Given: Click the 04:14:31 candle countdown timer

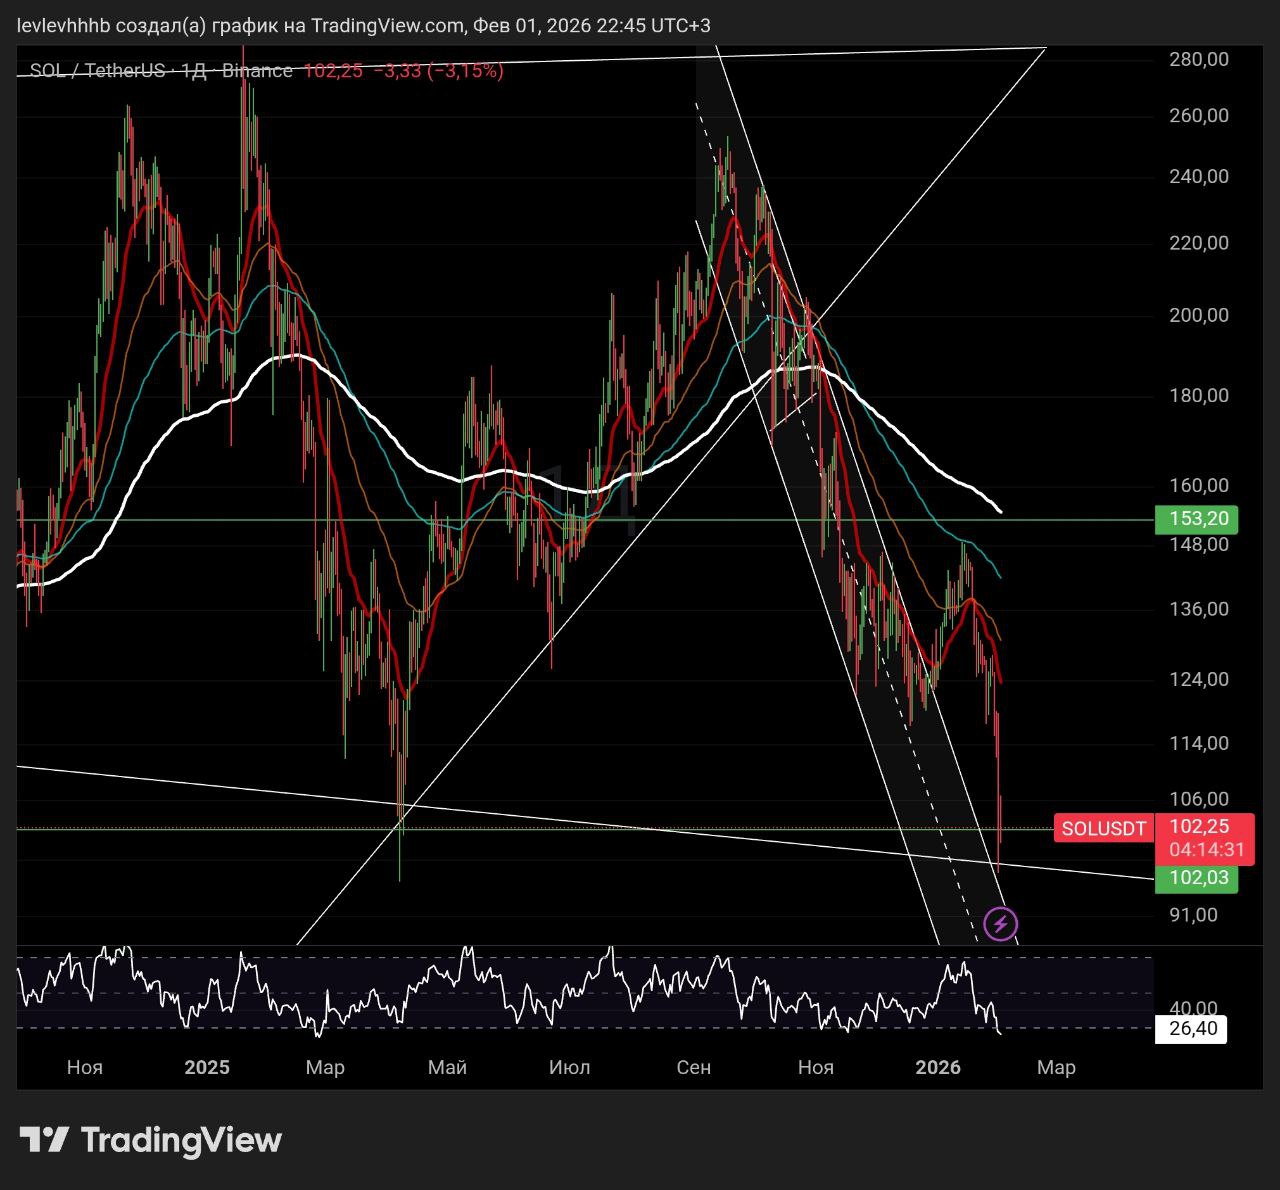Looking at the screenshot, I should pos(1206,850).
